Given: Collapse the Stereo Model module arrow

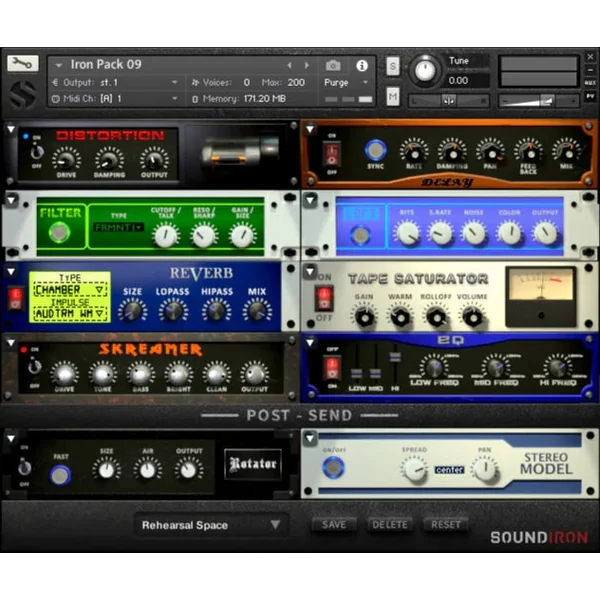Looking at the screenshot, I should point(310,439).
